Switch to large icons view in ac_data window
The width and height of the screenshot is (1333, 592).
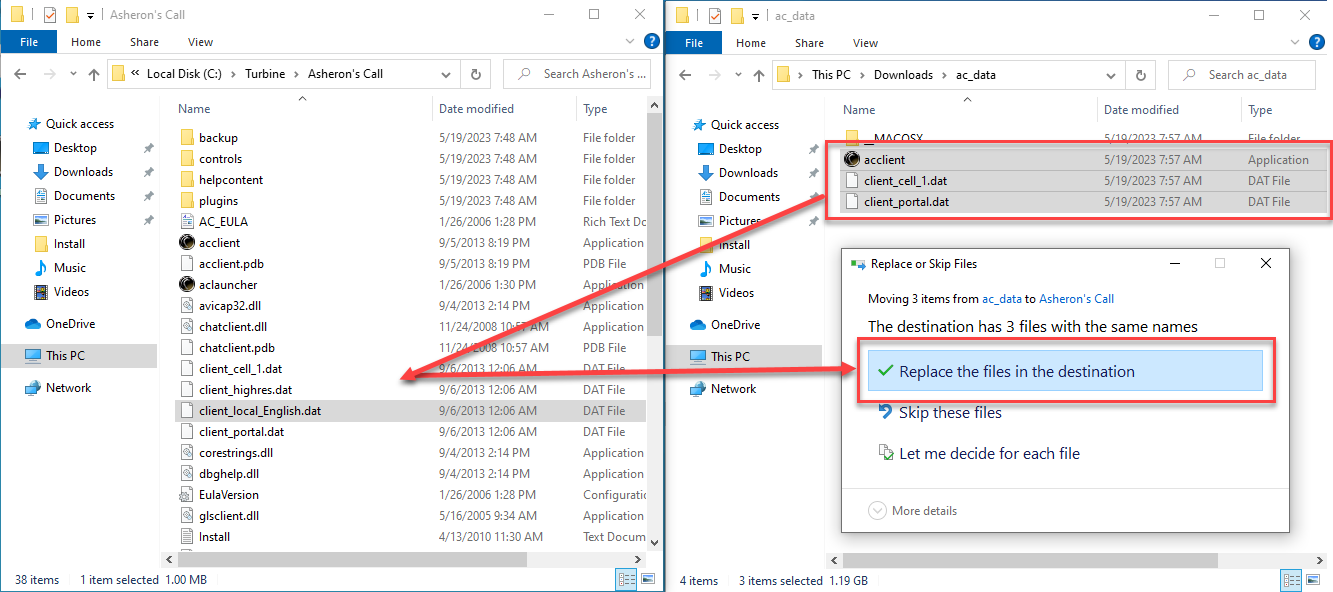click(x=1314, y=580)
